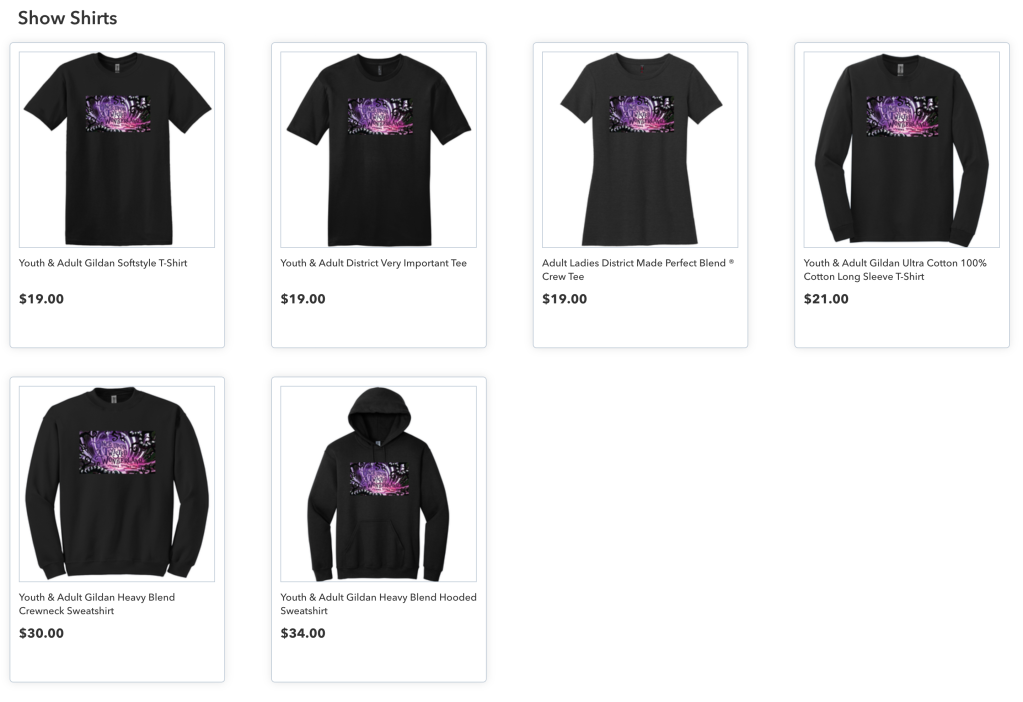The height and width of the screenshot is (702, 1023).
Task: Select the Ladies Made Perfect Blend tee image
Action: [x=640, y=149]
